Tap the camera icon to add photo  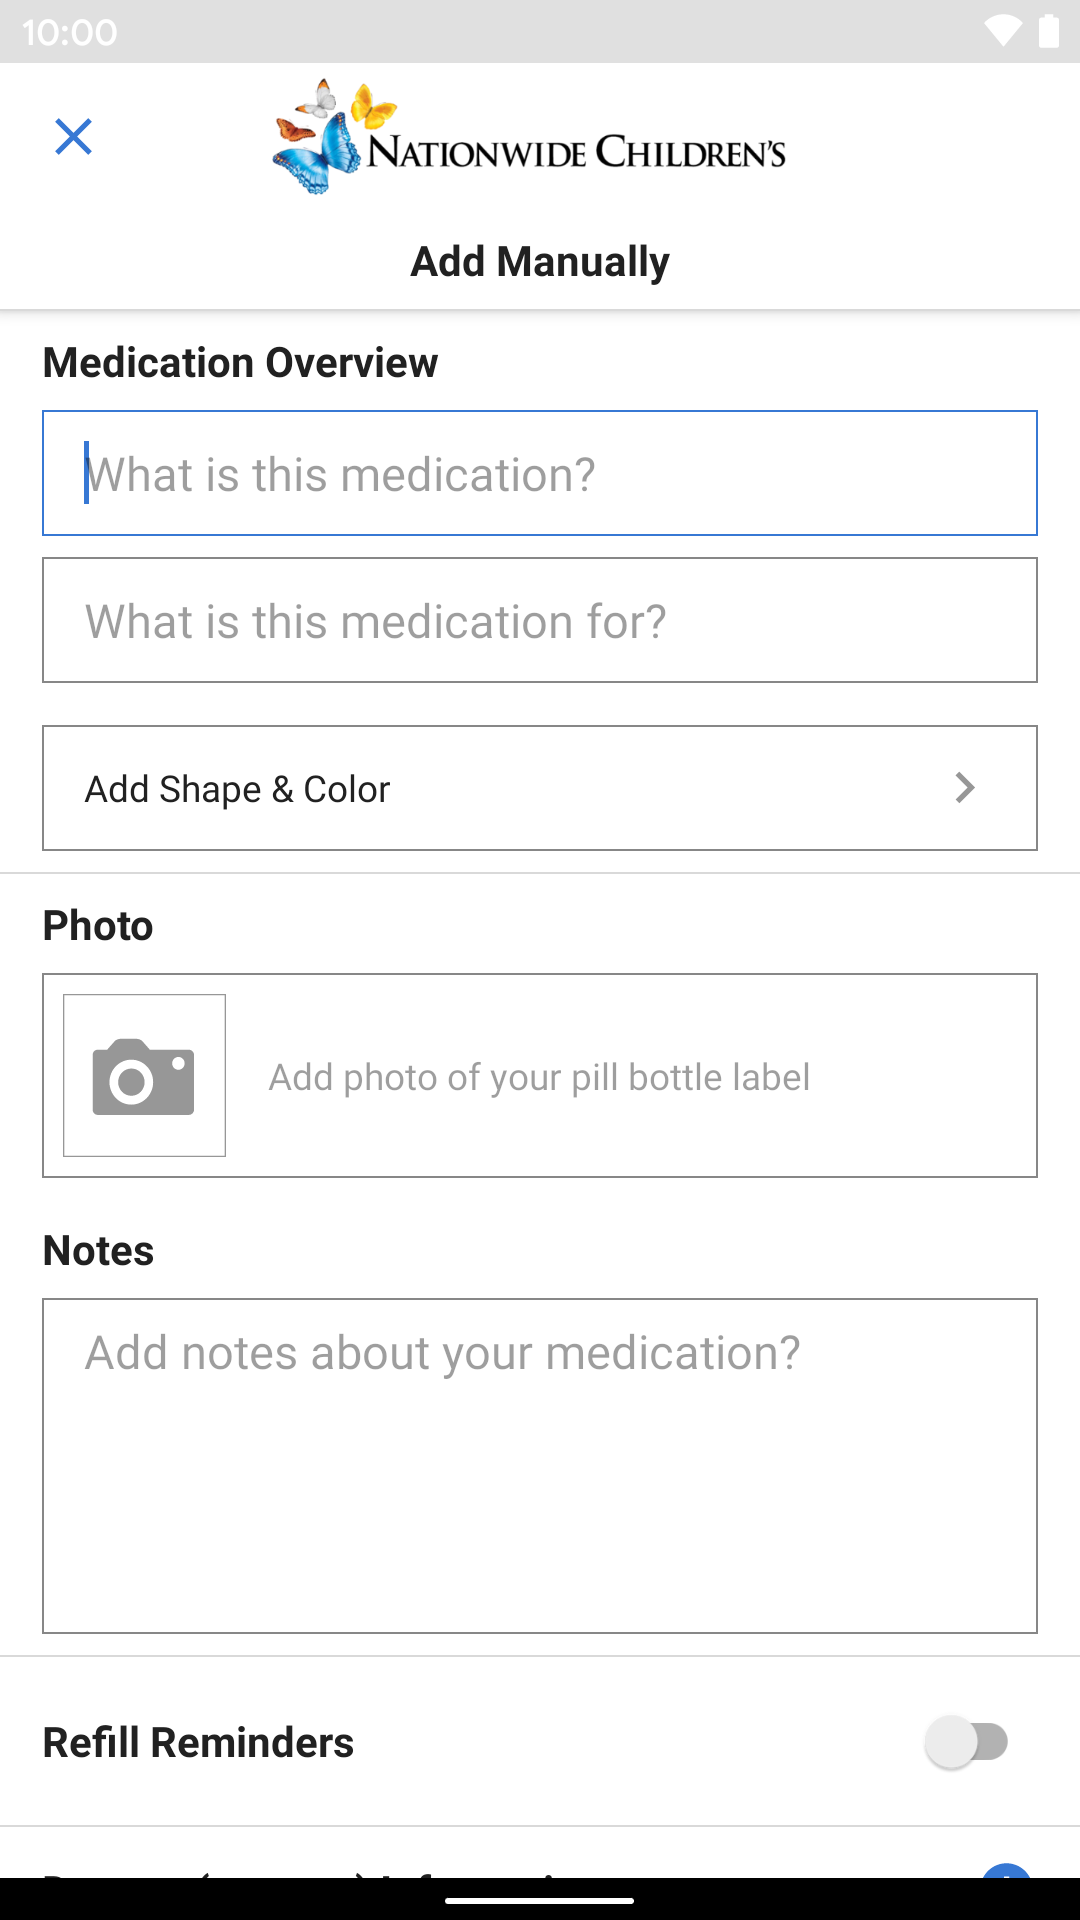pyautogui.click(x=144, y=1076)
